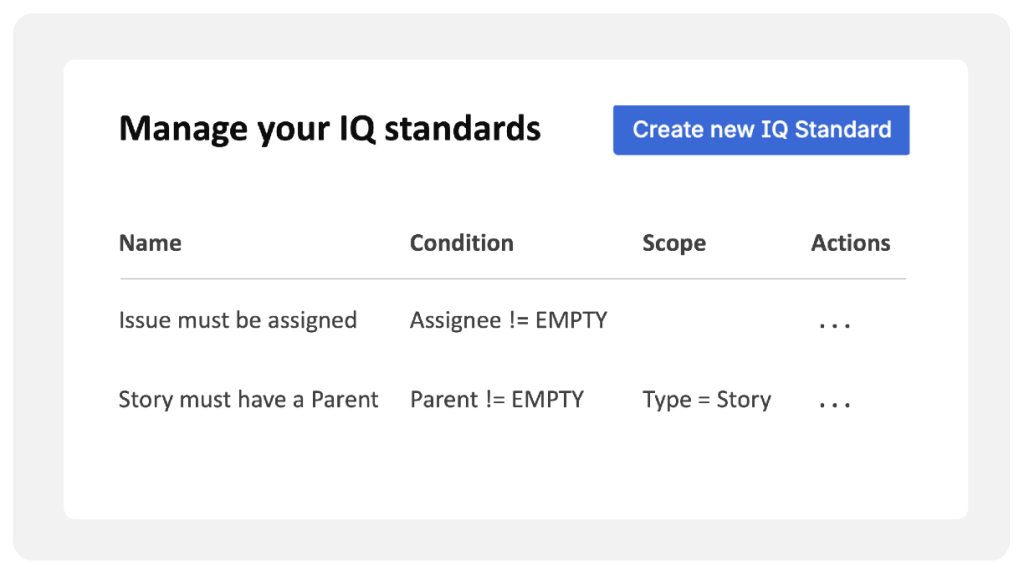Click the gray background outside the white card
This screenshot has height=567, width=1024.
point(36,300)
